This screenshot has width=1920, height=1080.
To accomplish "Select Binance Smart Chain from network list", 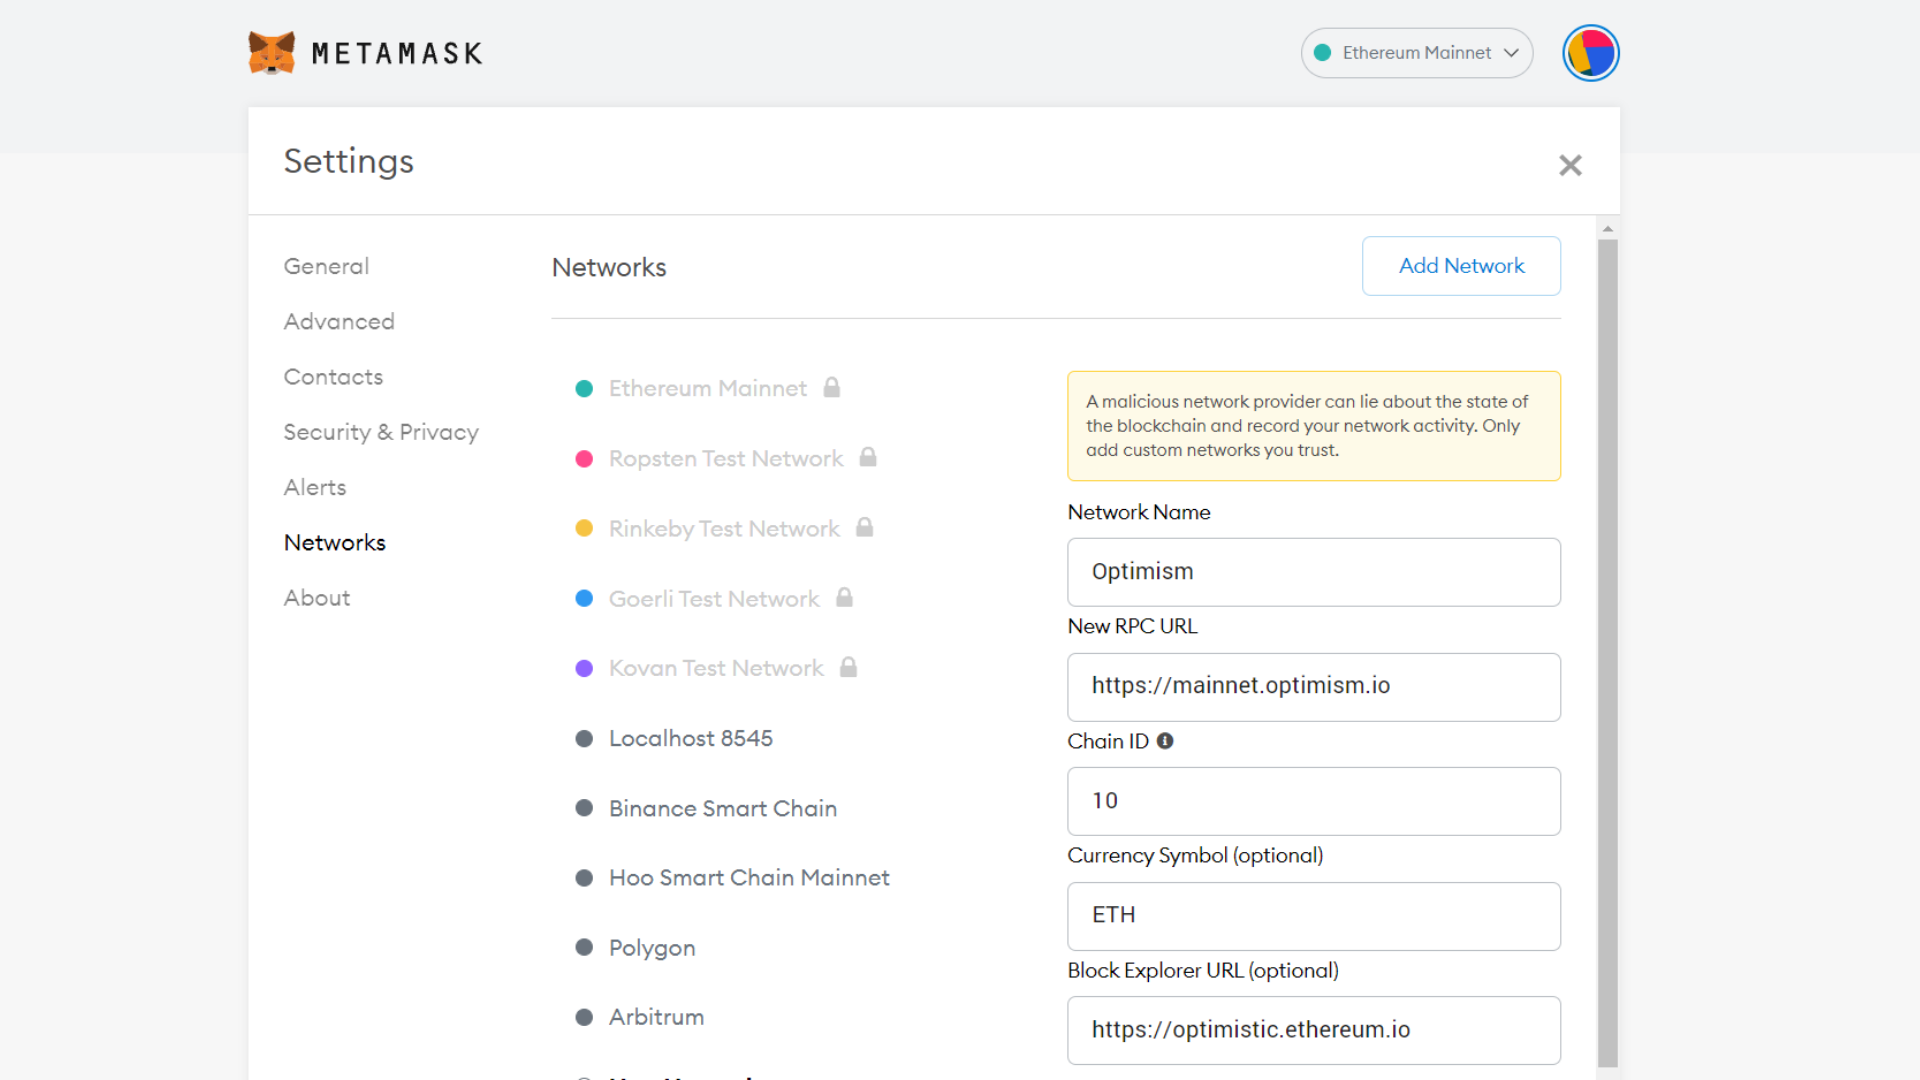I will click(x=722, y=808).
